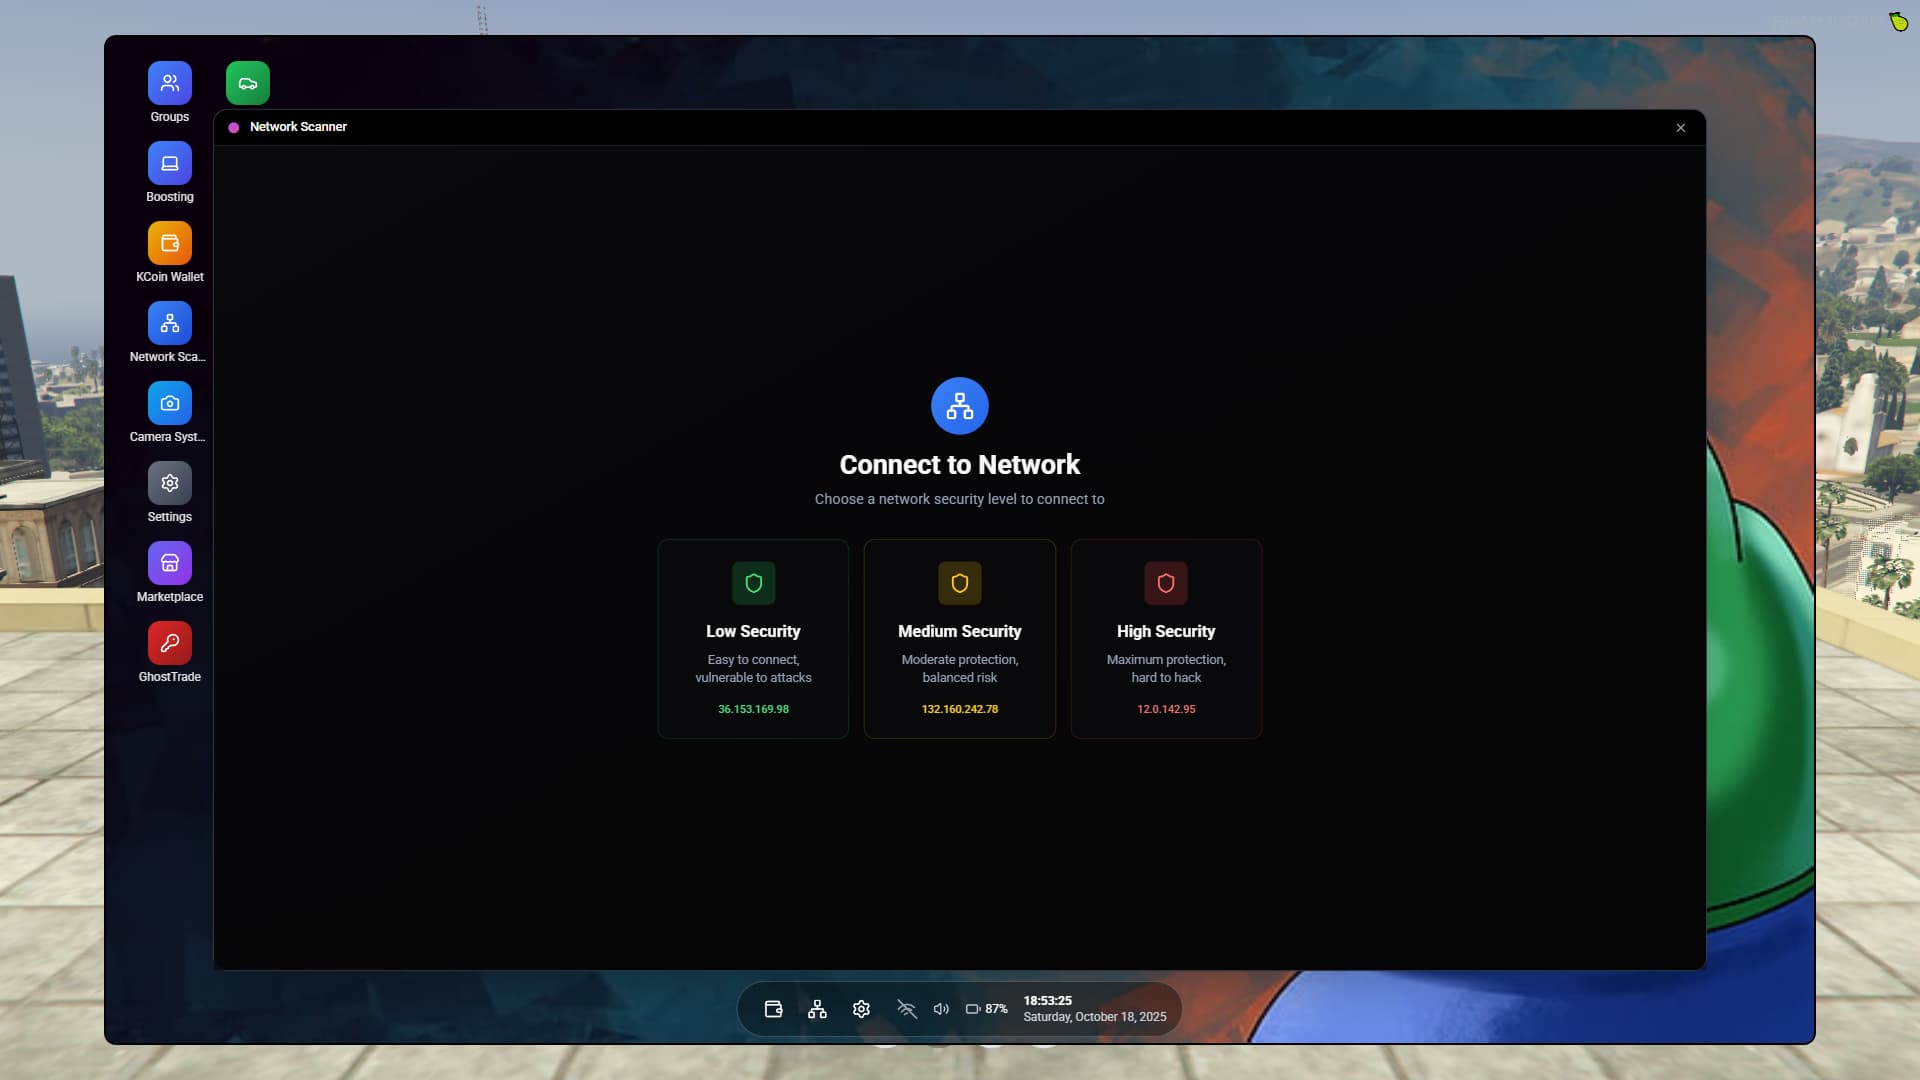This screenshot has height=1080, width=1920.
Task: Click the disconnected WiFi indicator
Action: pos(906,1009)
